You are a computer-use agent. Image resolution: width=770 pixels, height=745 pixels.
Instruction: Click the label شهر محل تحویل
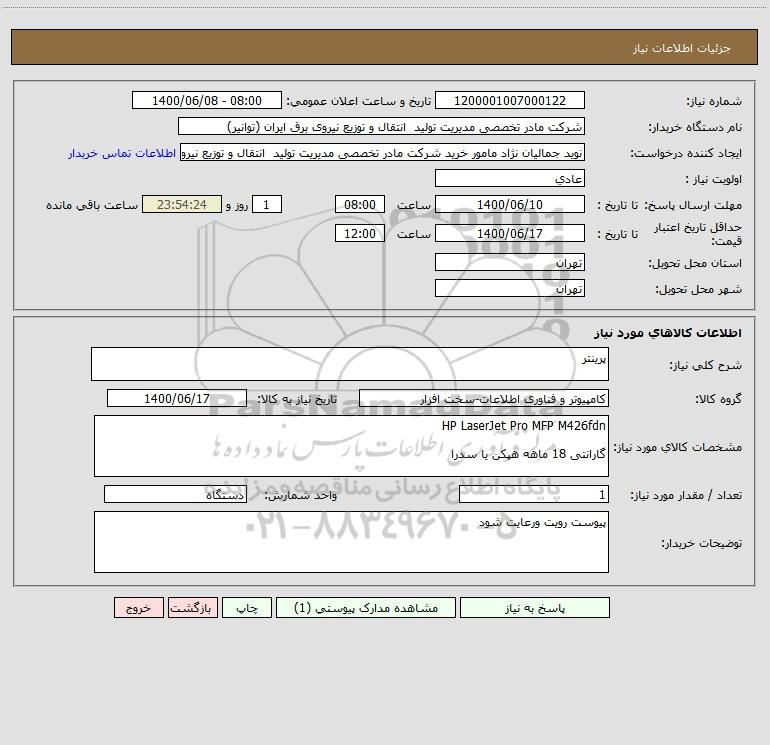coord(699,289)
